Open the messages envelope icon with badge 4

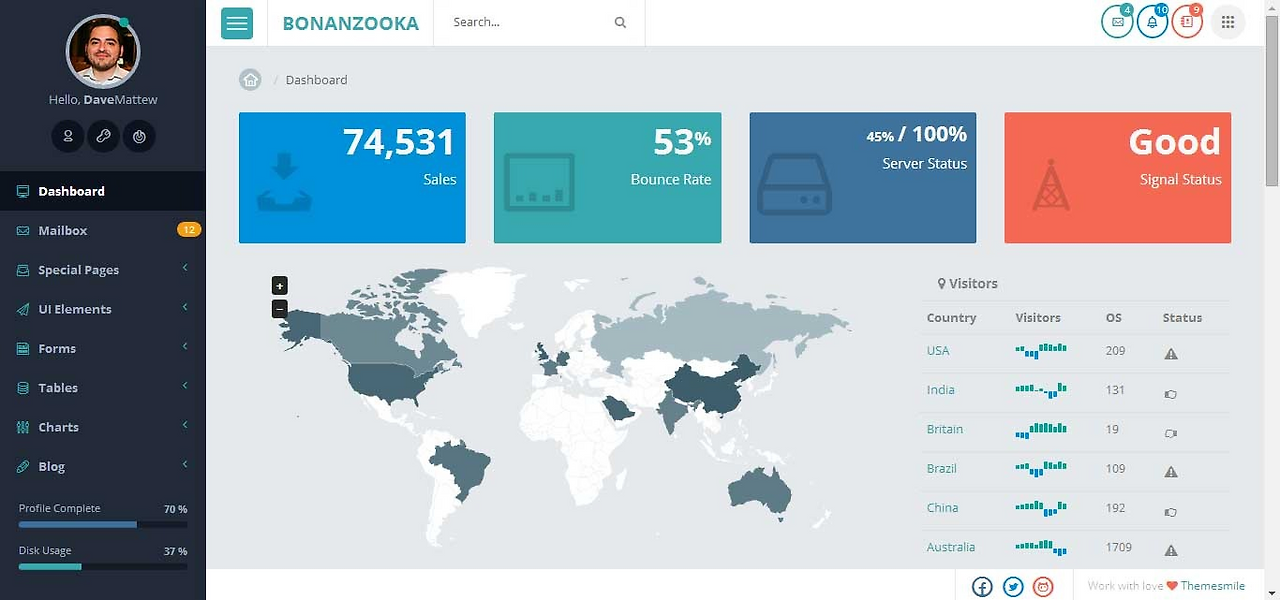coord(1117,22)
